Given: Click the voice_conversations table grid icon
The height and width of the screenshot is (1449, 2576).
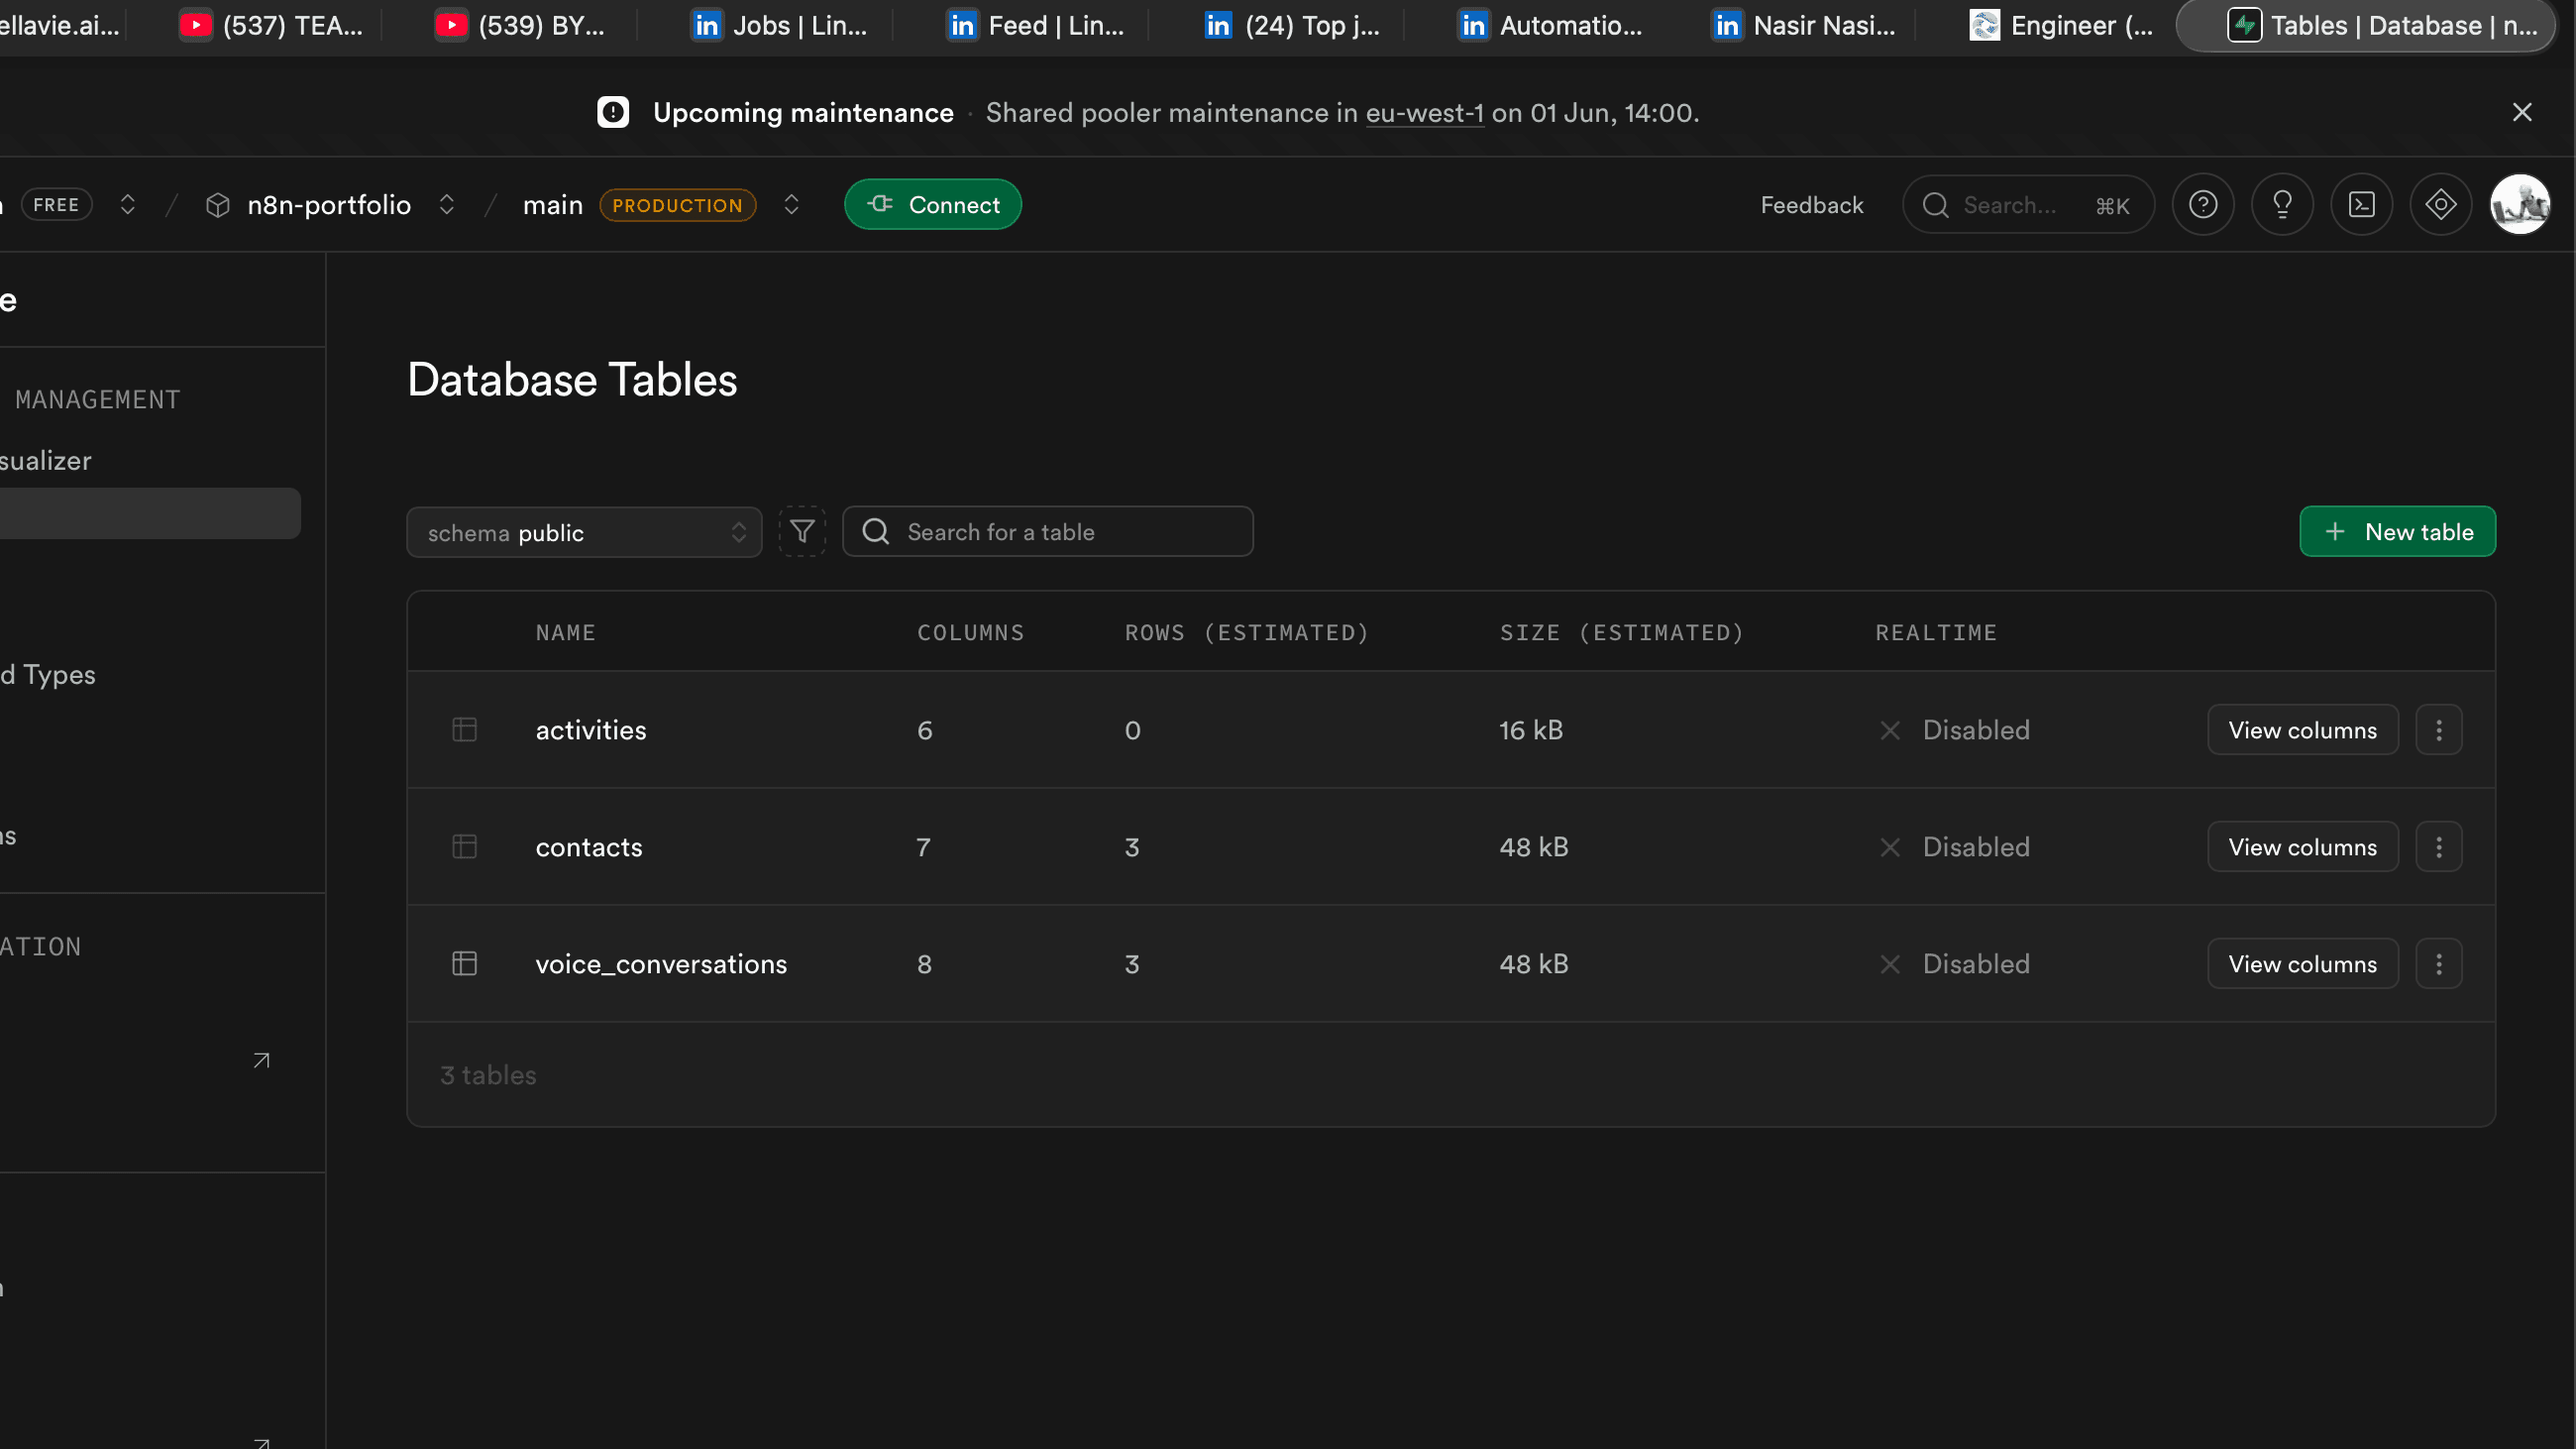Looking at the screenshot, I should pos(464,964).
